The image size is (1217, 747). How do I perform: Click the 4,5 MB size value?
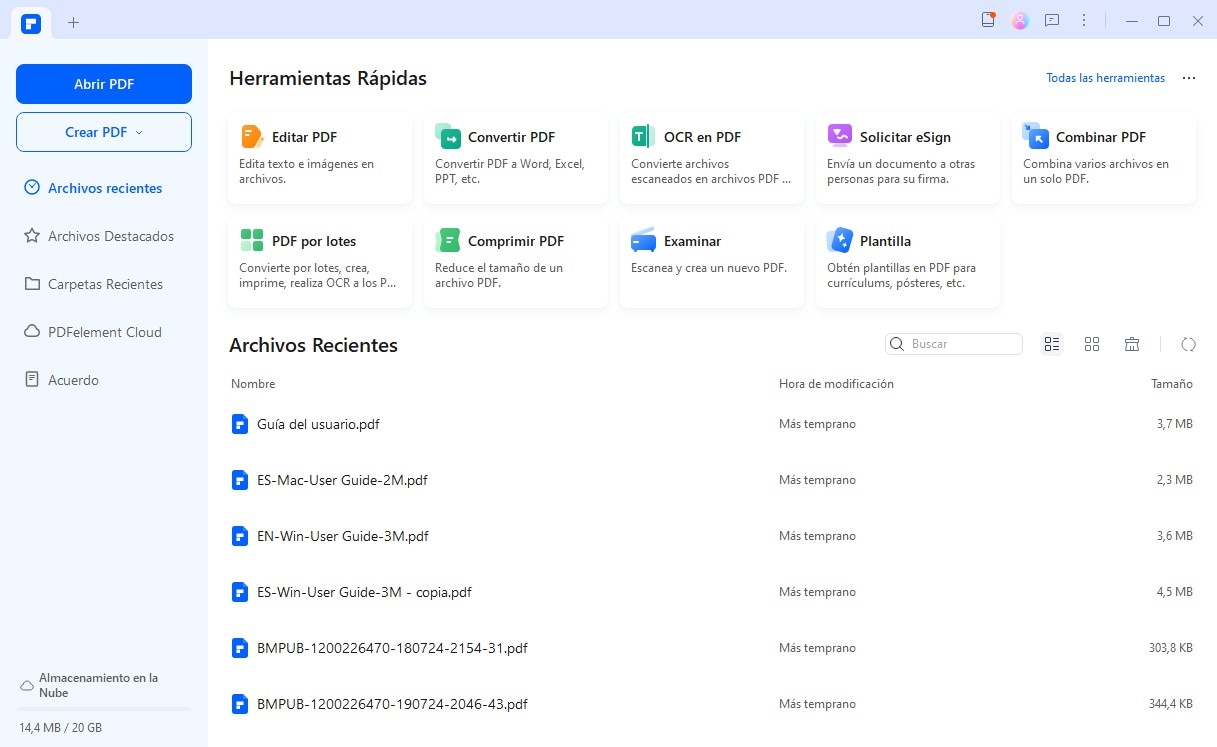pos(1174,592)
